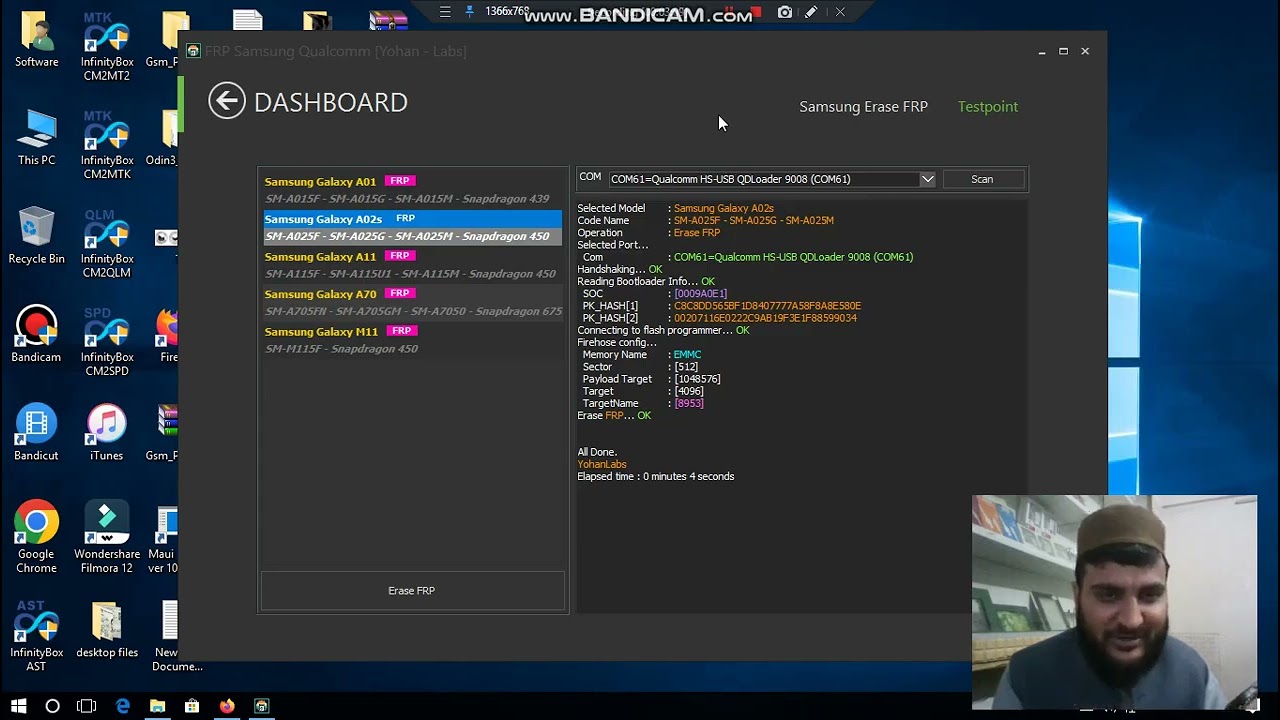Select Samsung Galaxy A01 from model list
This screenshot has height=720, width=1280.
[x=412, y=189]
